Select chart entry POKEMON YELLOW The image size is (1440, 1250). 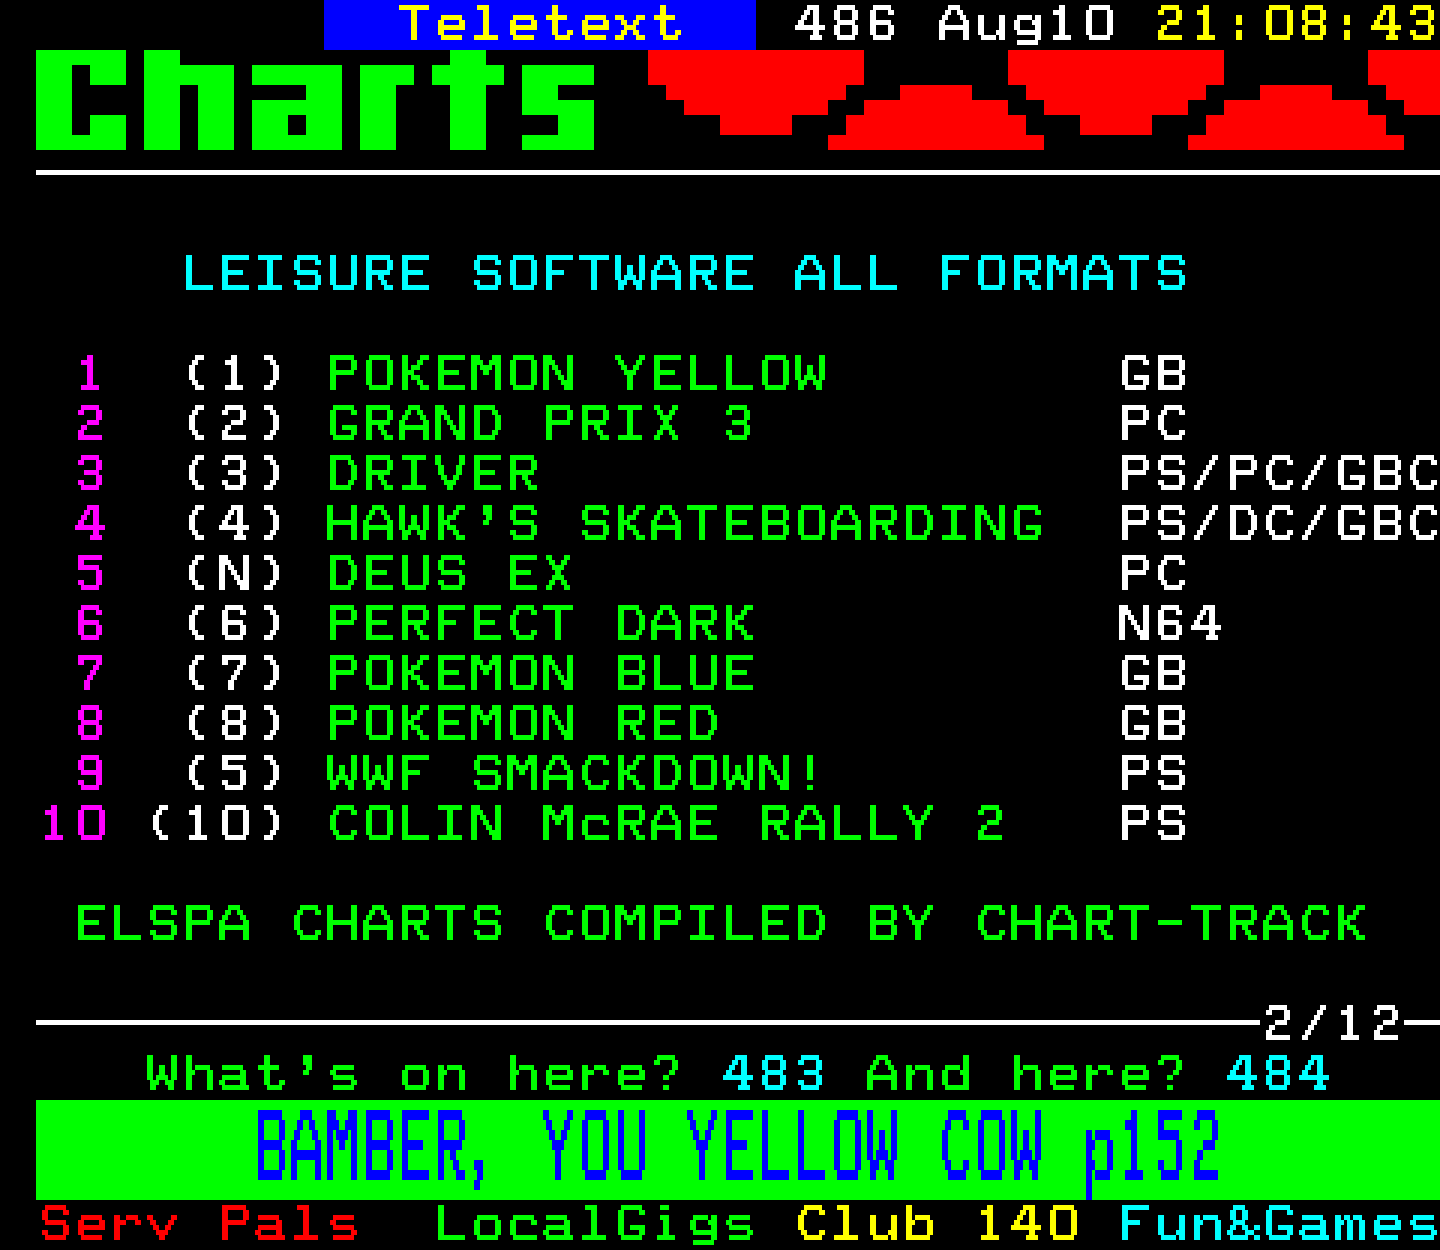(x=577, y=374)
